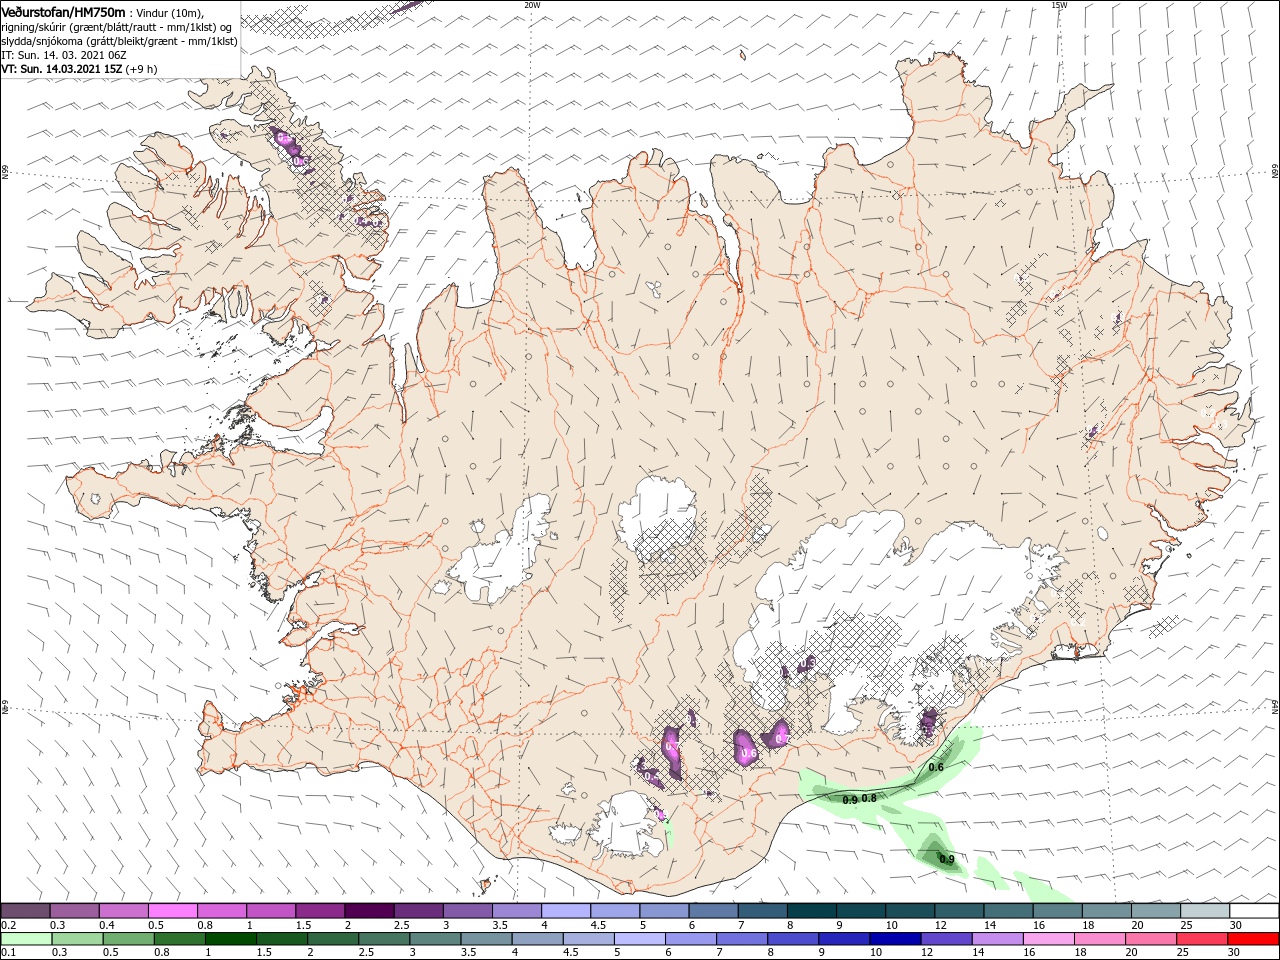The width and height of the screenshot is (1280, 960).
Task: Pick upper legend swatch between 0.2 and 0.3
Action: [x=25, y=911]
